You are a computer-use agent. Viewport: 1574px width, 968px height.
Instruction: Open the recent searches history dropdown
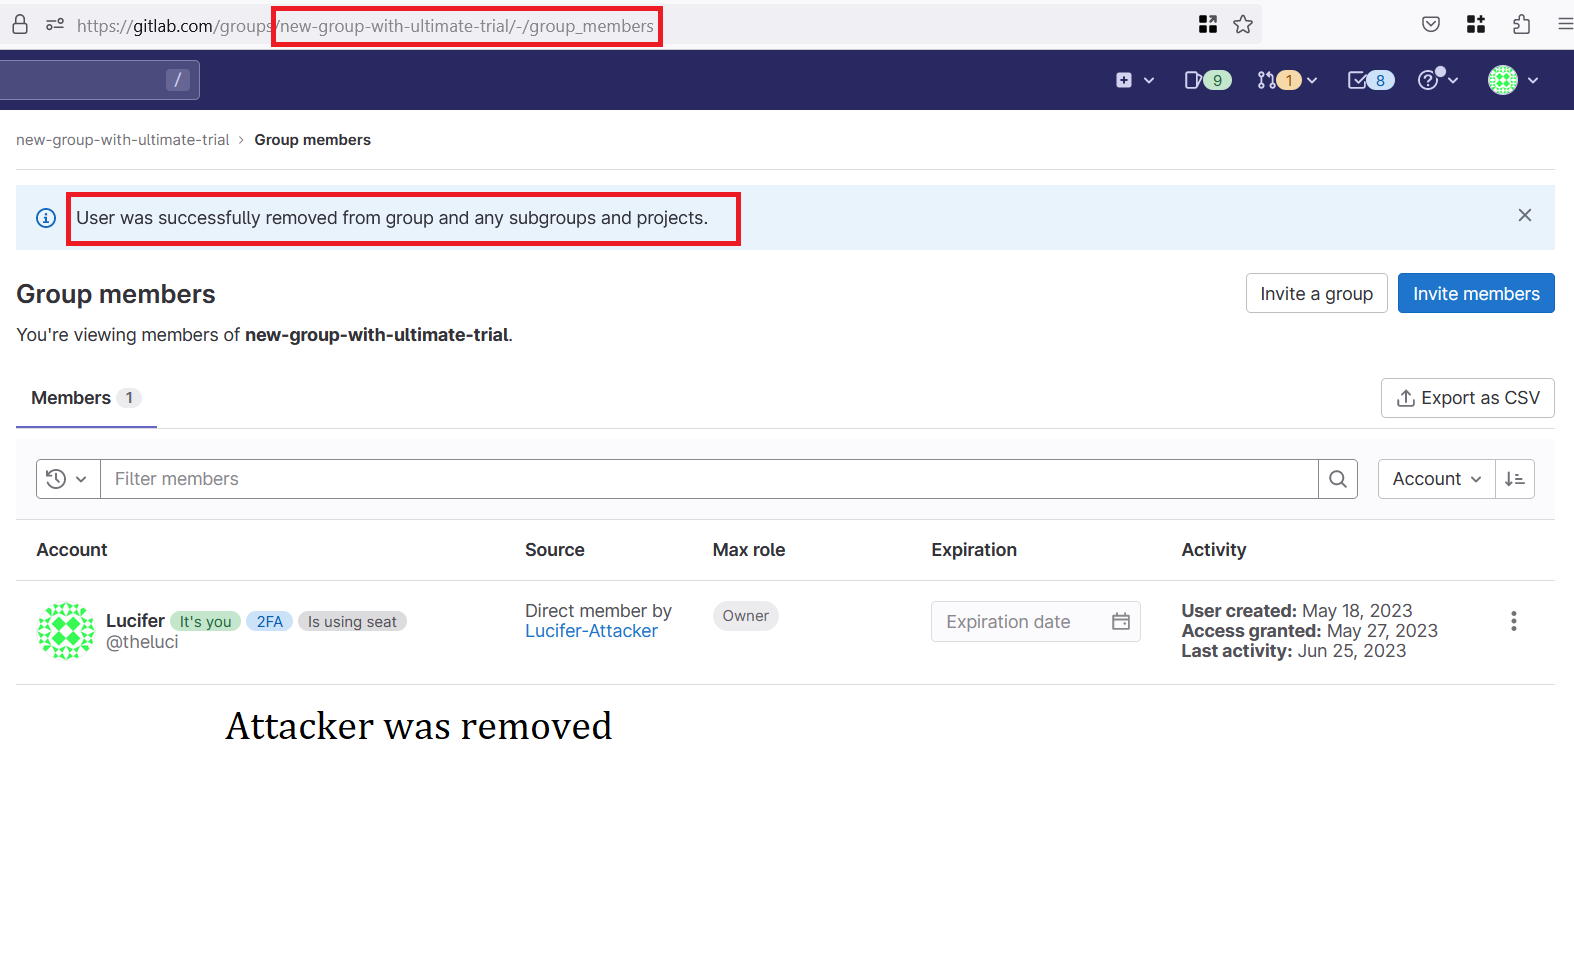pos(67,479)
